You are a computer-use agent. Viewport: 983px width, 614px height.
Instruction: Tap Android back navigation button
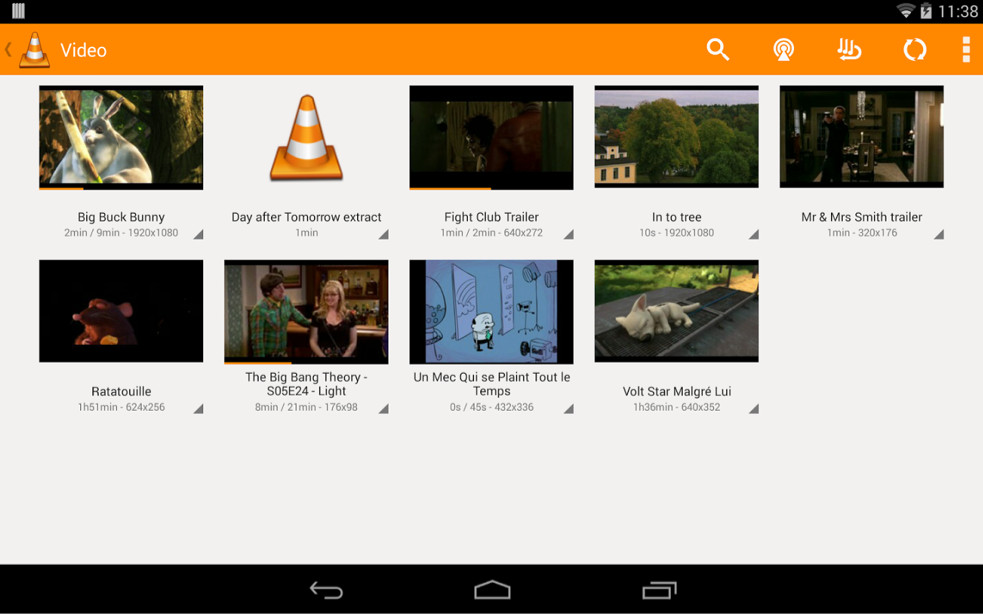(x=327, y=590)
